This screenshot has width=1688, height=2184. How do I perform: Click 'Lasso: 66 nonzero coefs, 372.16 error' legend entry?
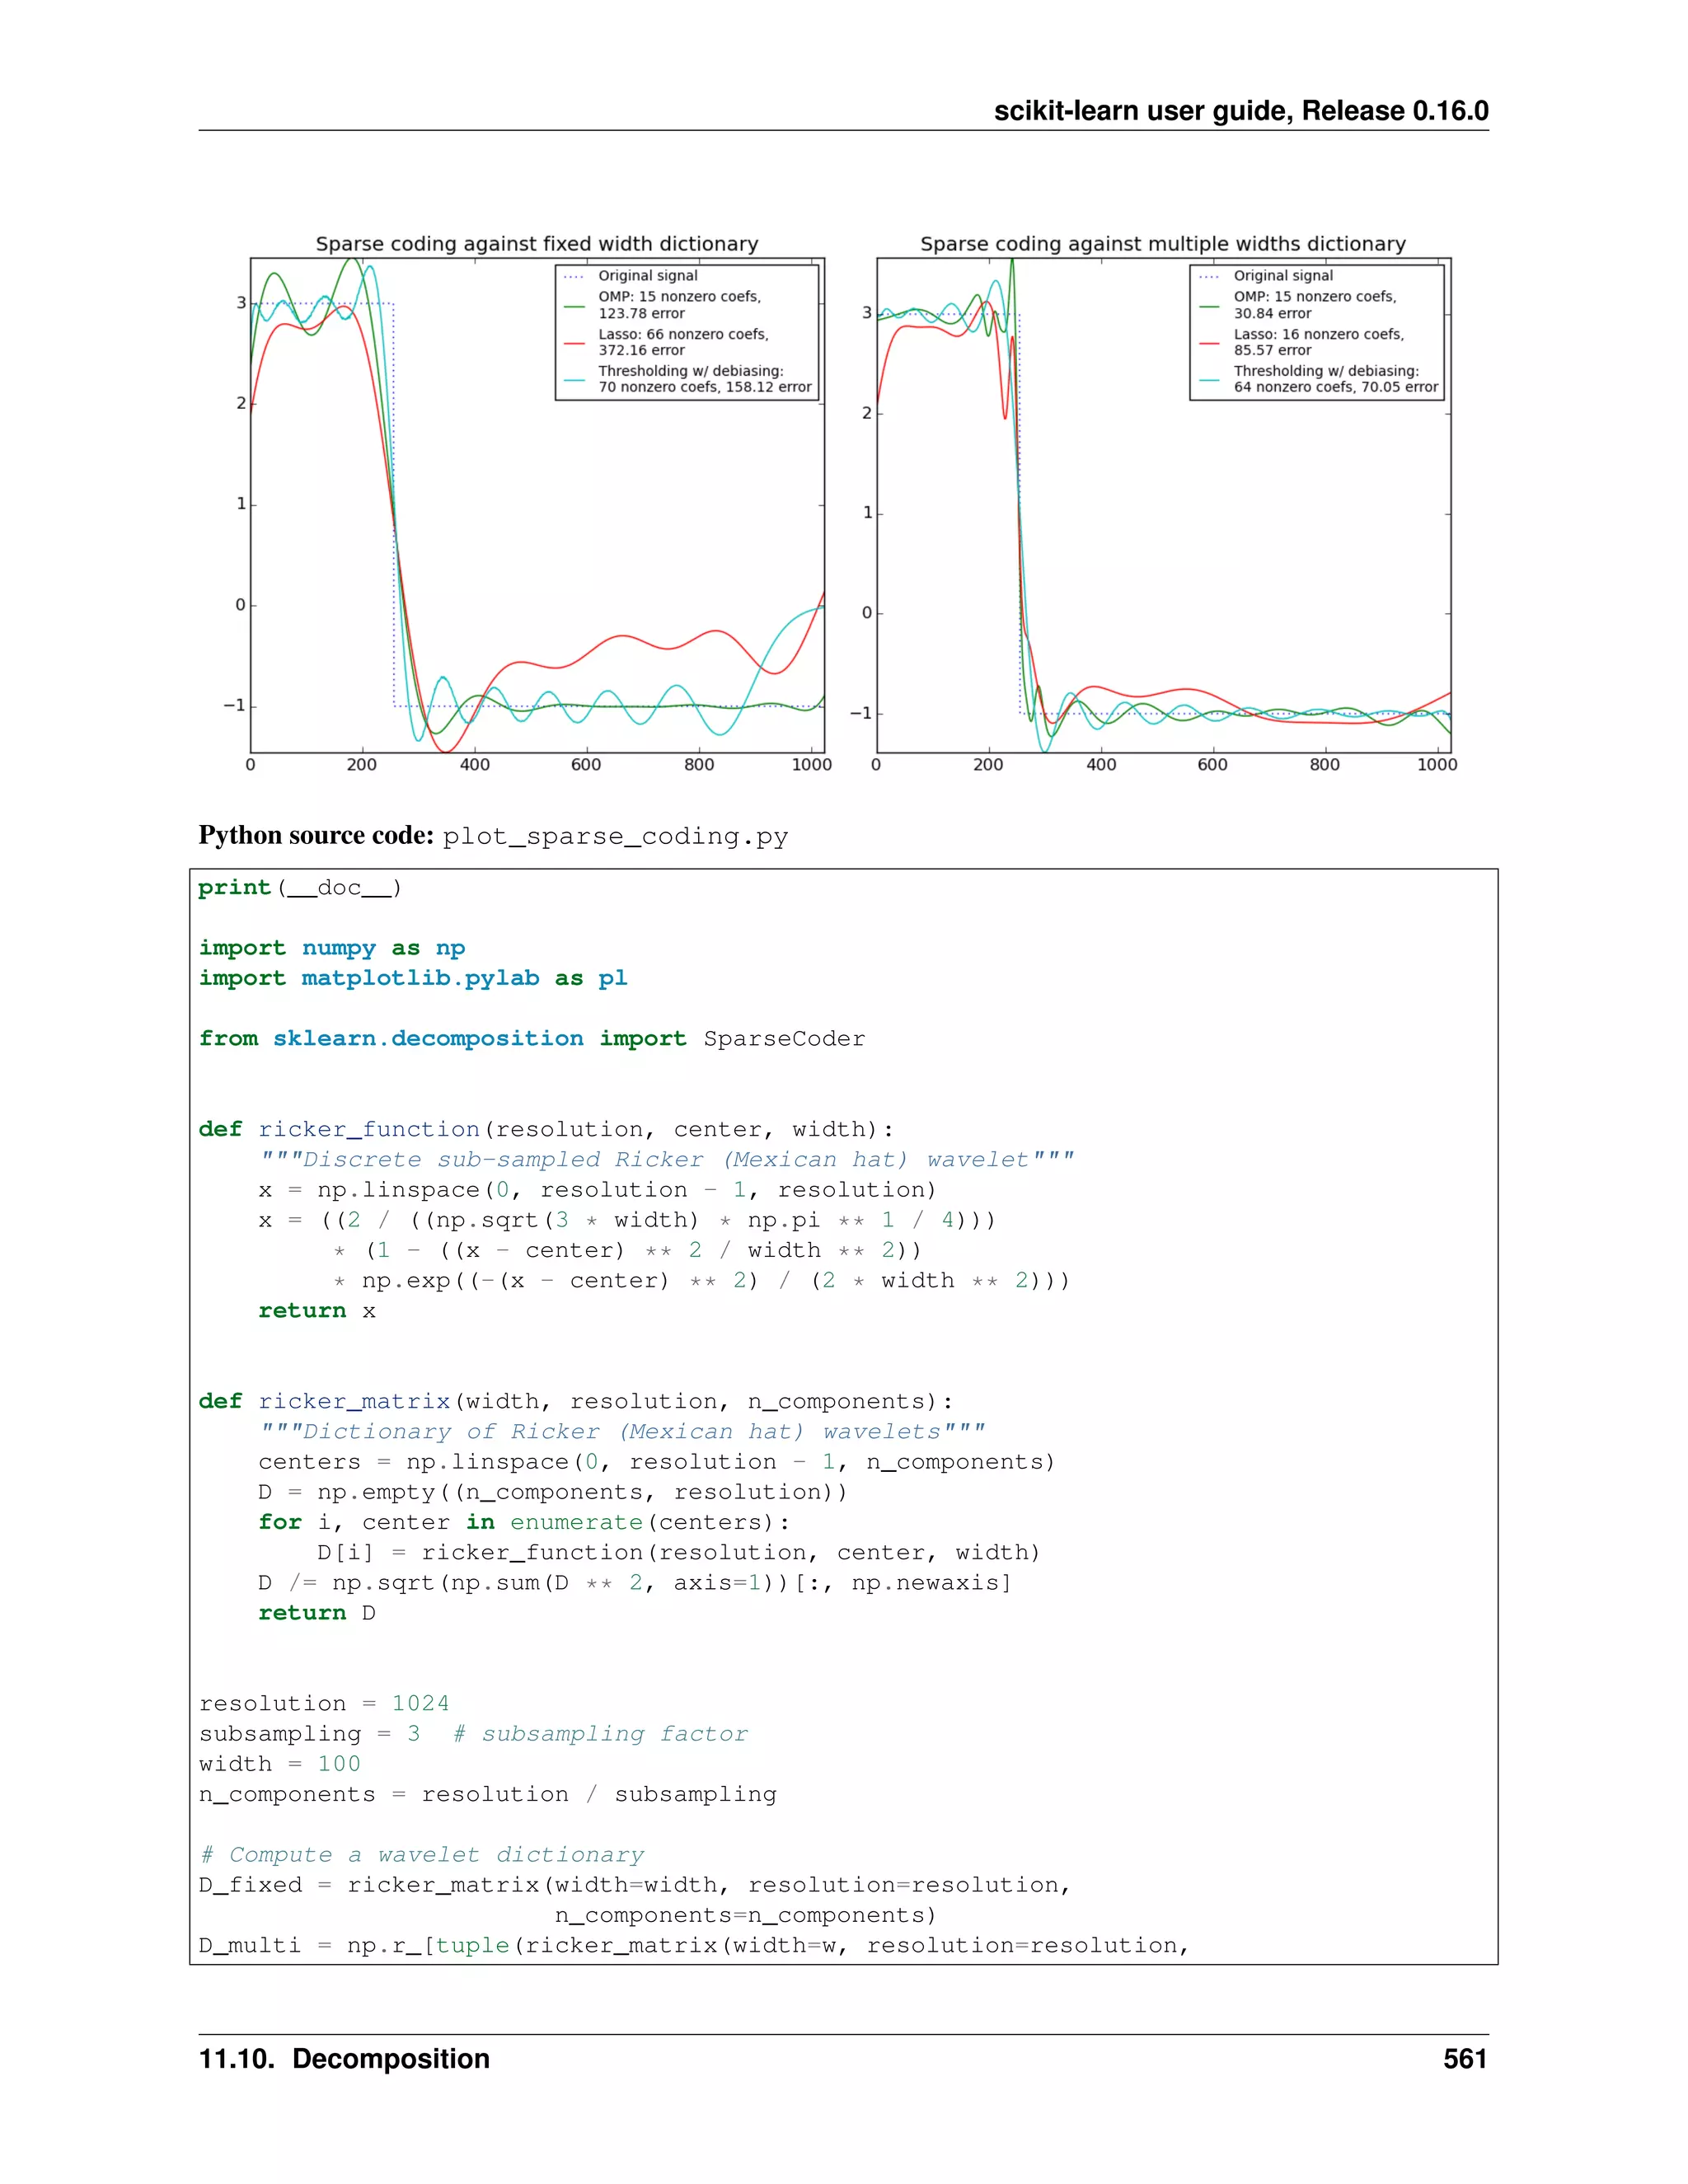tap(666, 342)
